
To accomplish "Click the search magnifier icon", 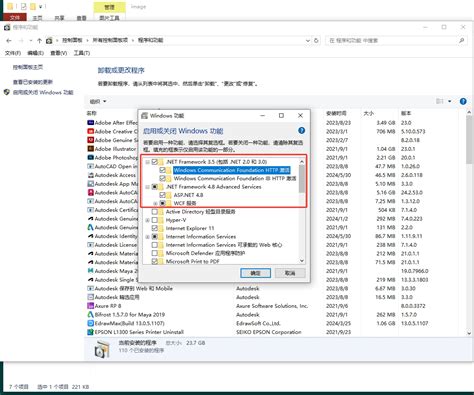I will (x=462, y=41).
